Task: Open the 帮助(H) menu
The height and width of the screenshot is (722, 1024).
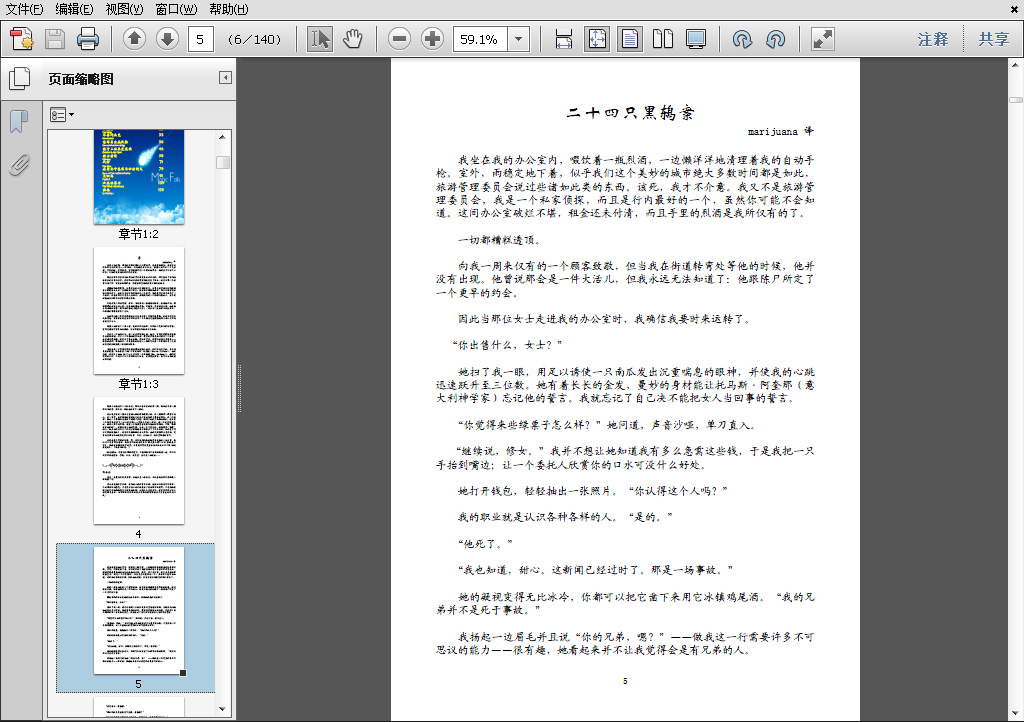Action: (x=229, y=9)
